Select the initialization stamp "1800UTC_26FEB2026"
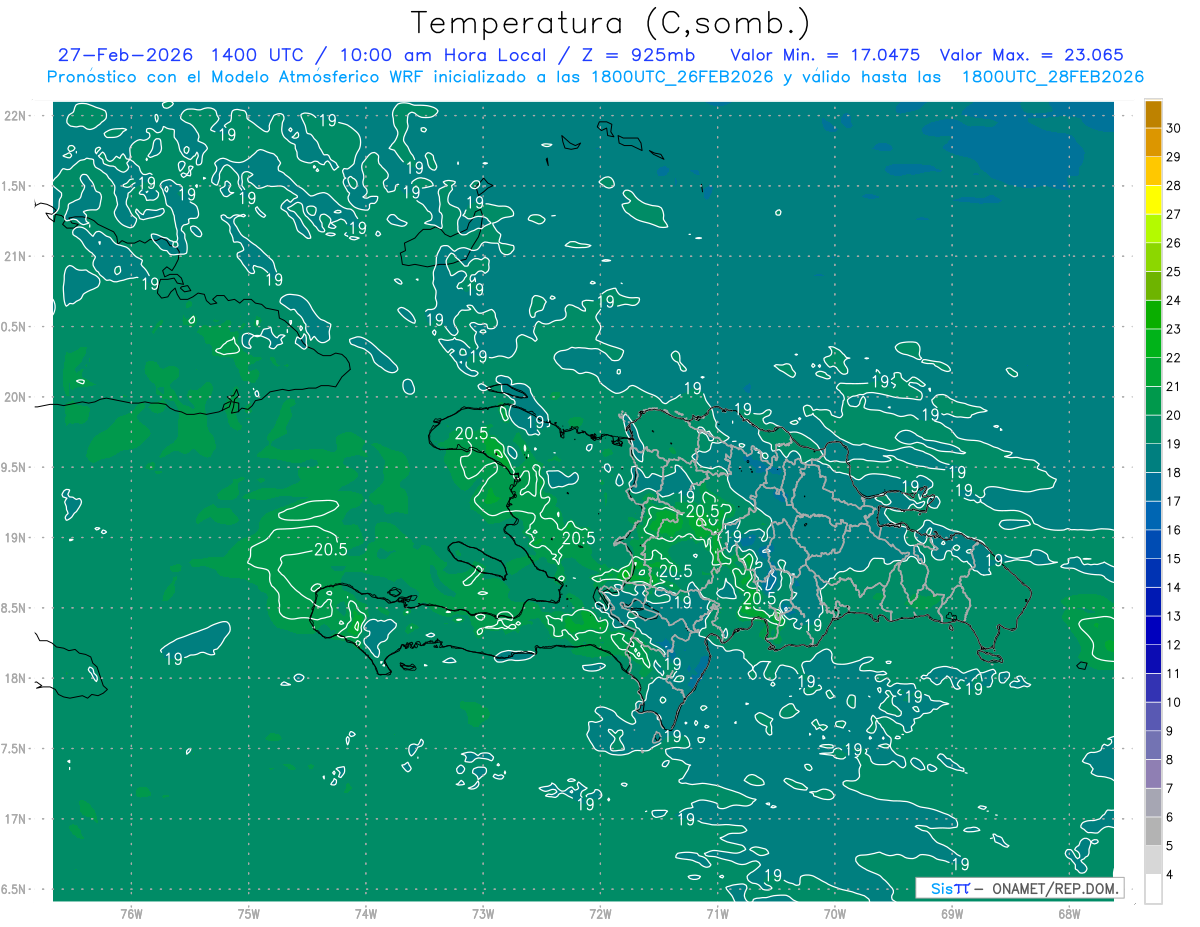 pos(680,76)
